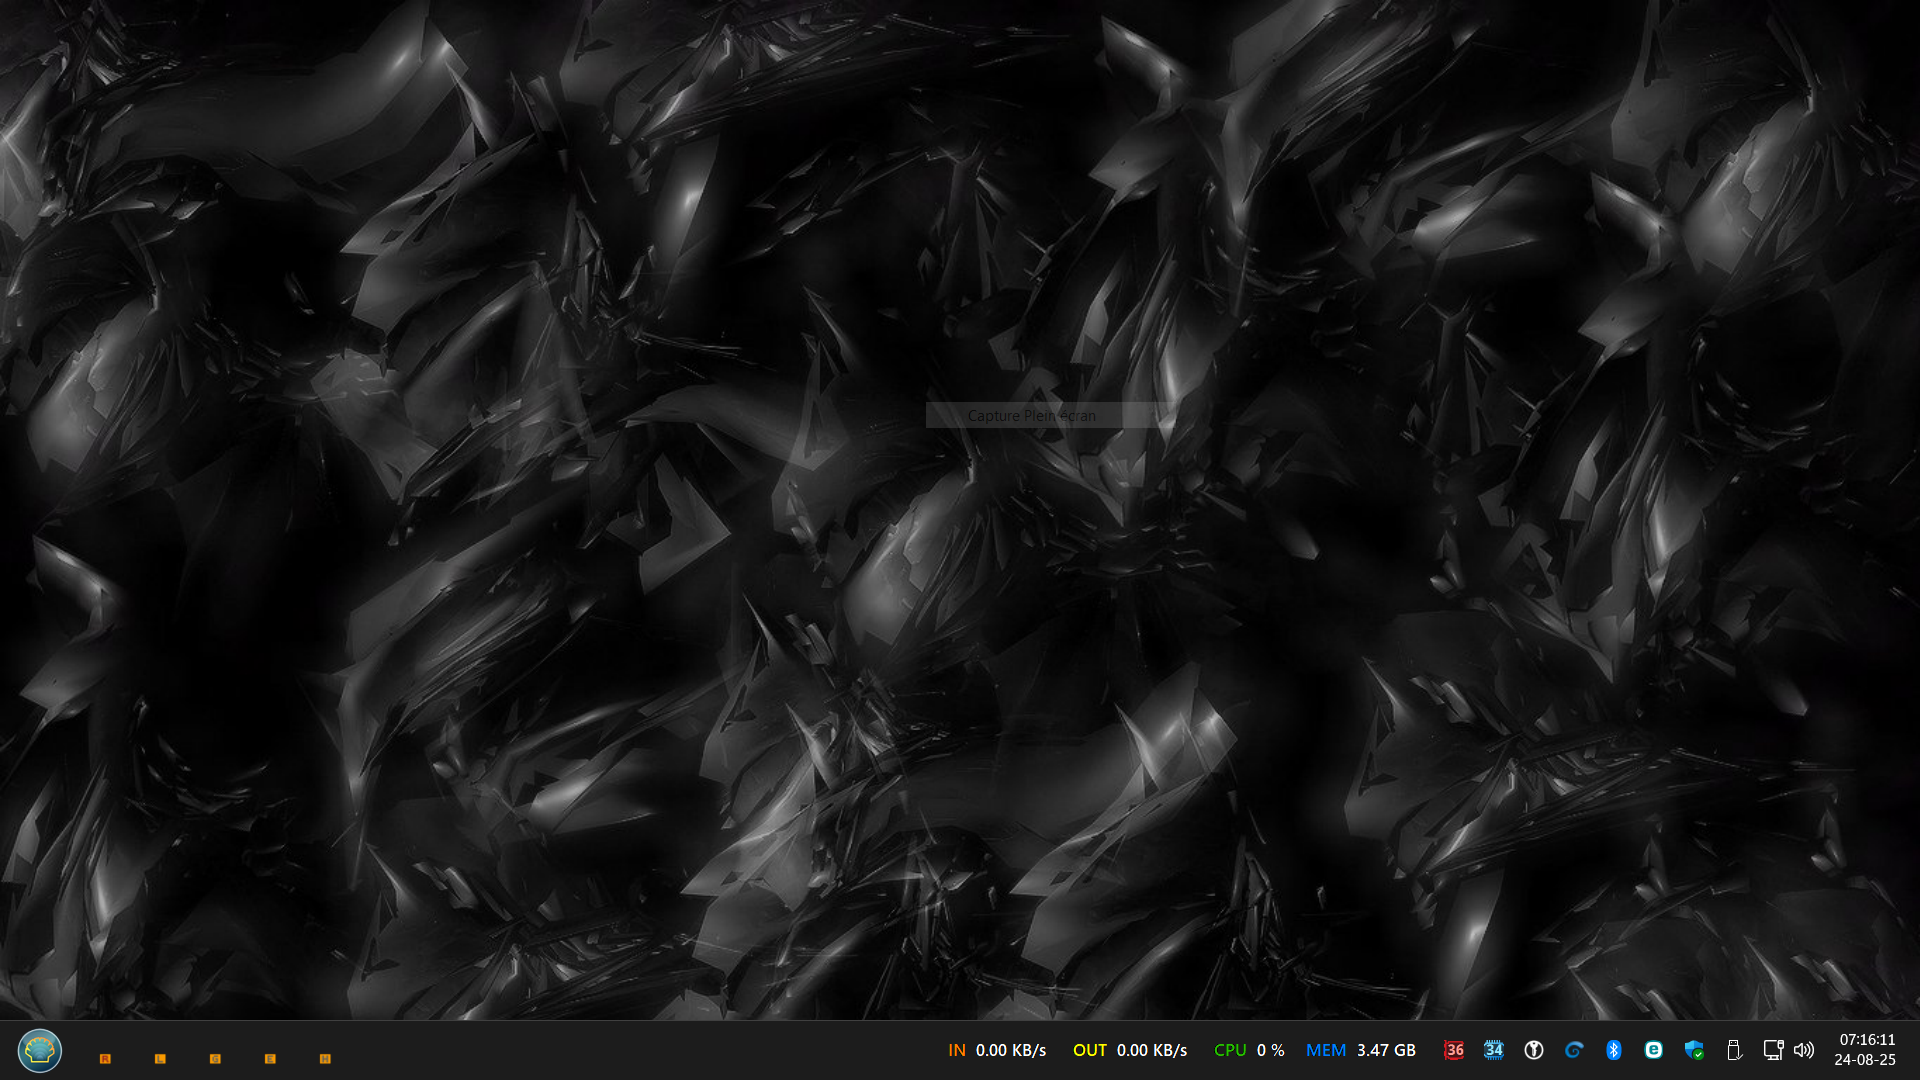Open the network connection tray icon

pyautogui.click(x=1773, y=1050)
